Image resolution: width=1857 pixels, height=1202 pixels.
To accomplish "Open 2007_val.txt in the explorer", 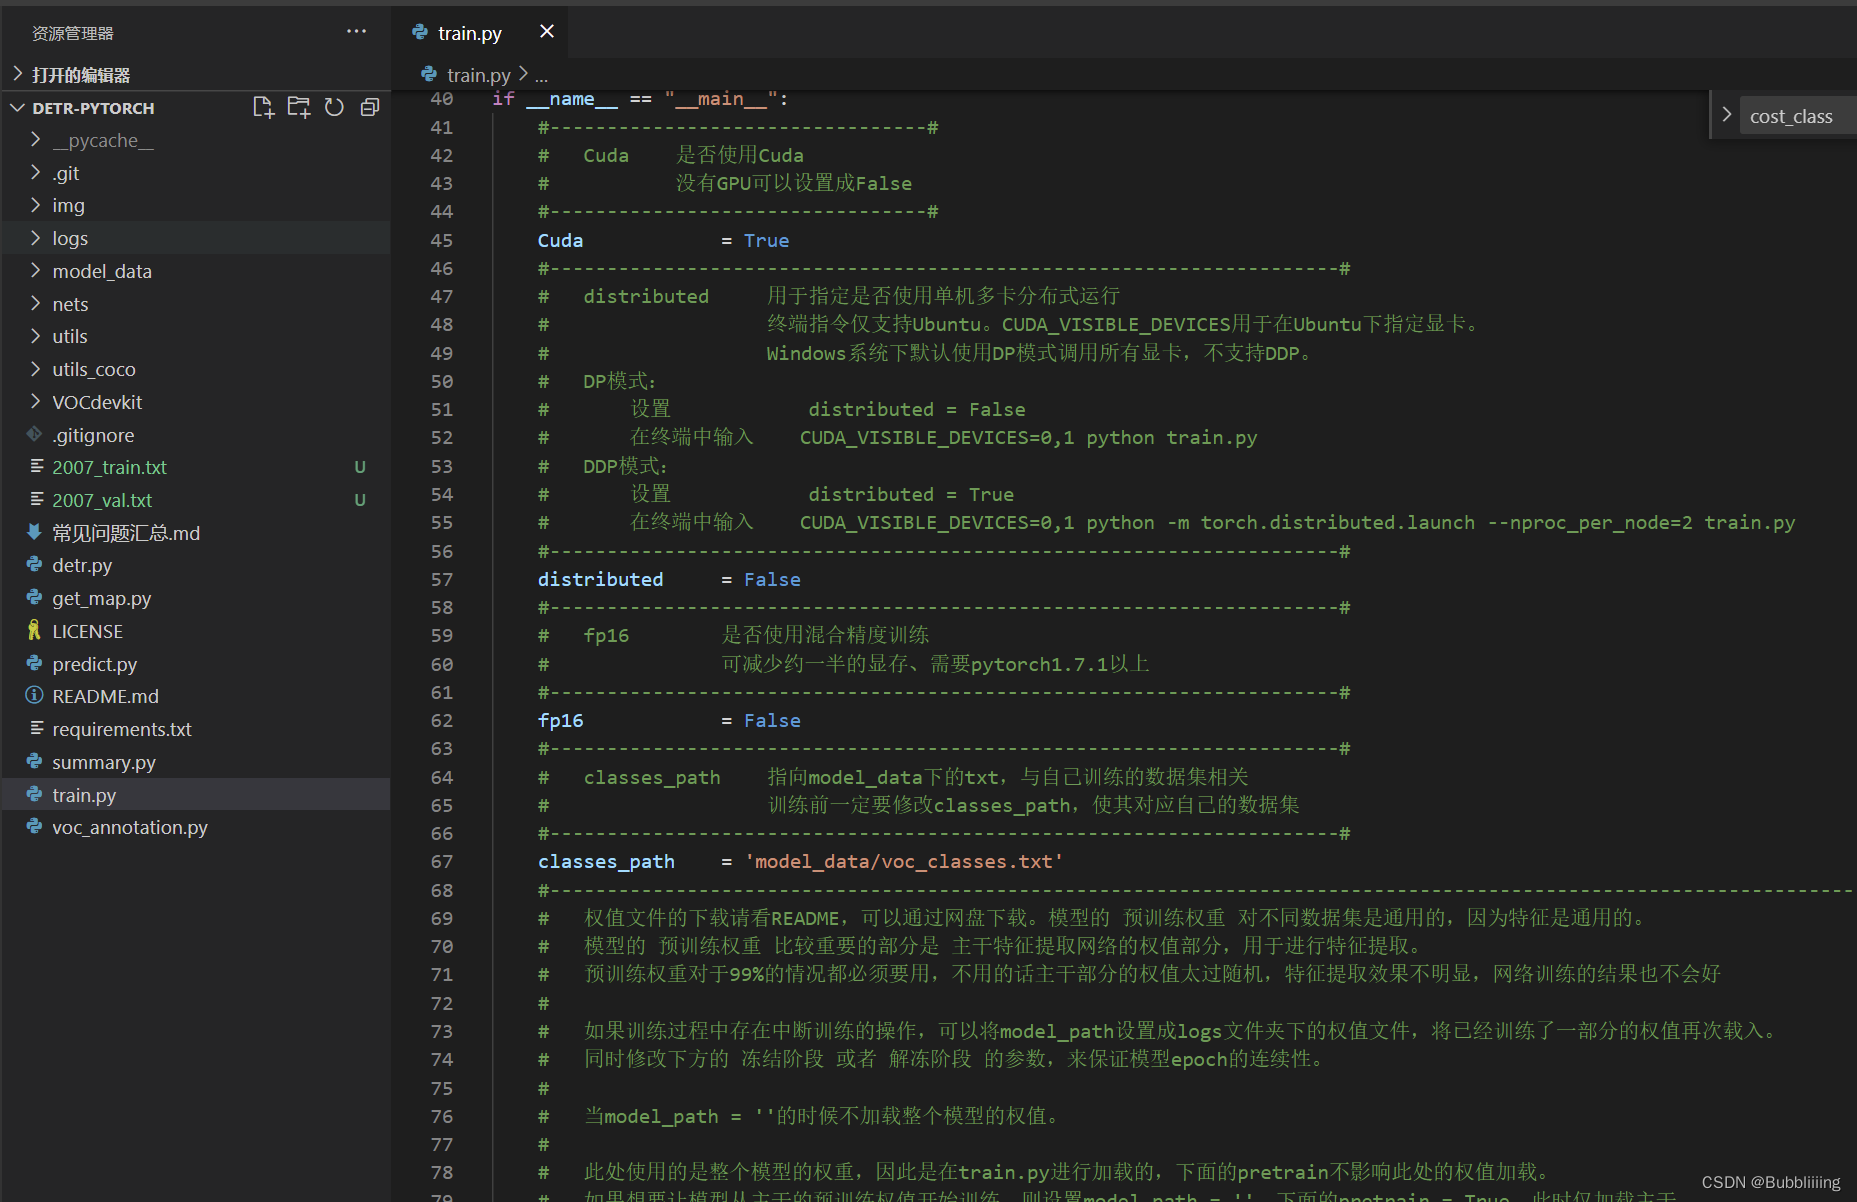I will (x=195, y=500).
